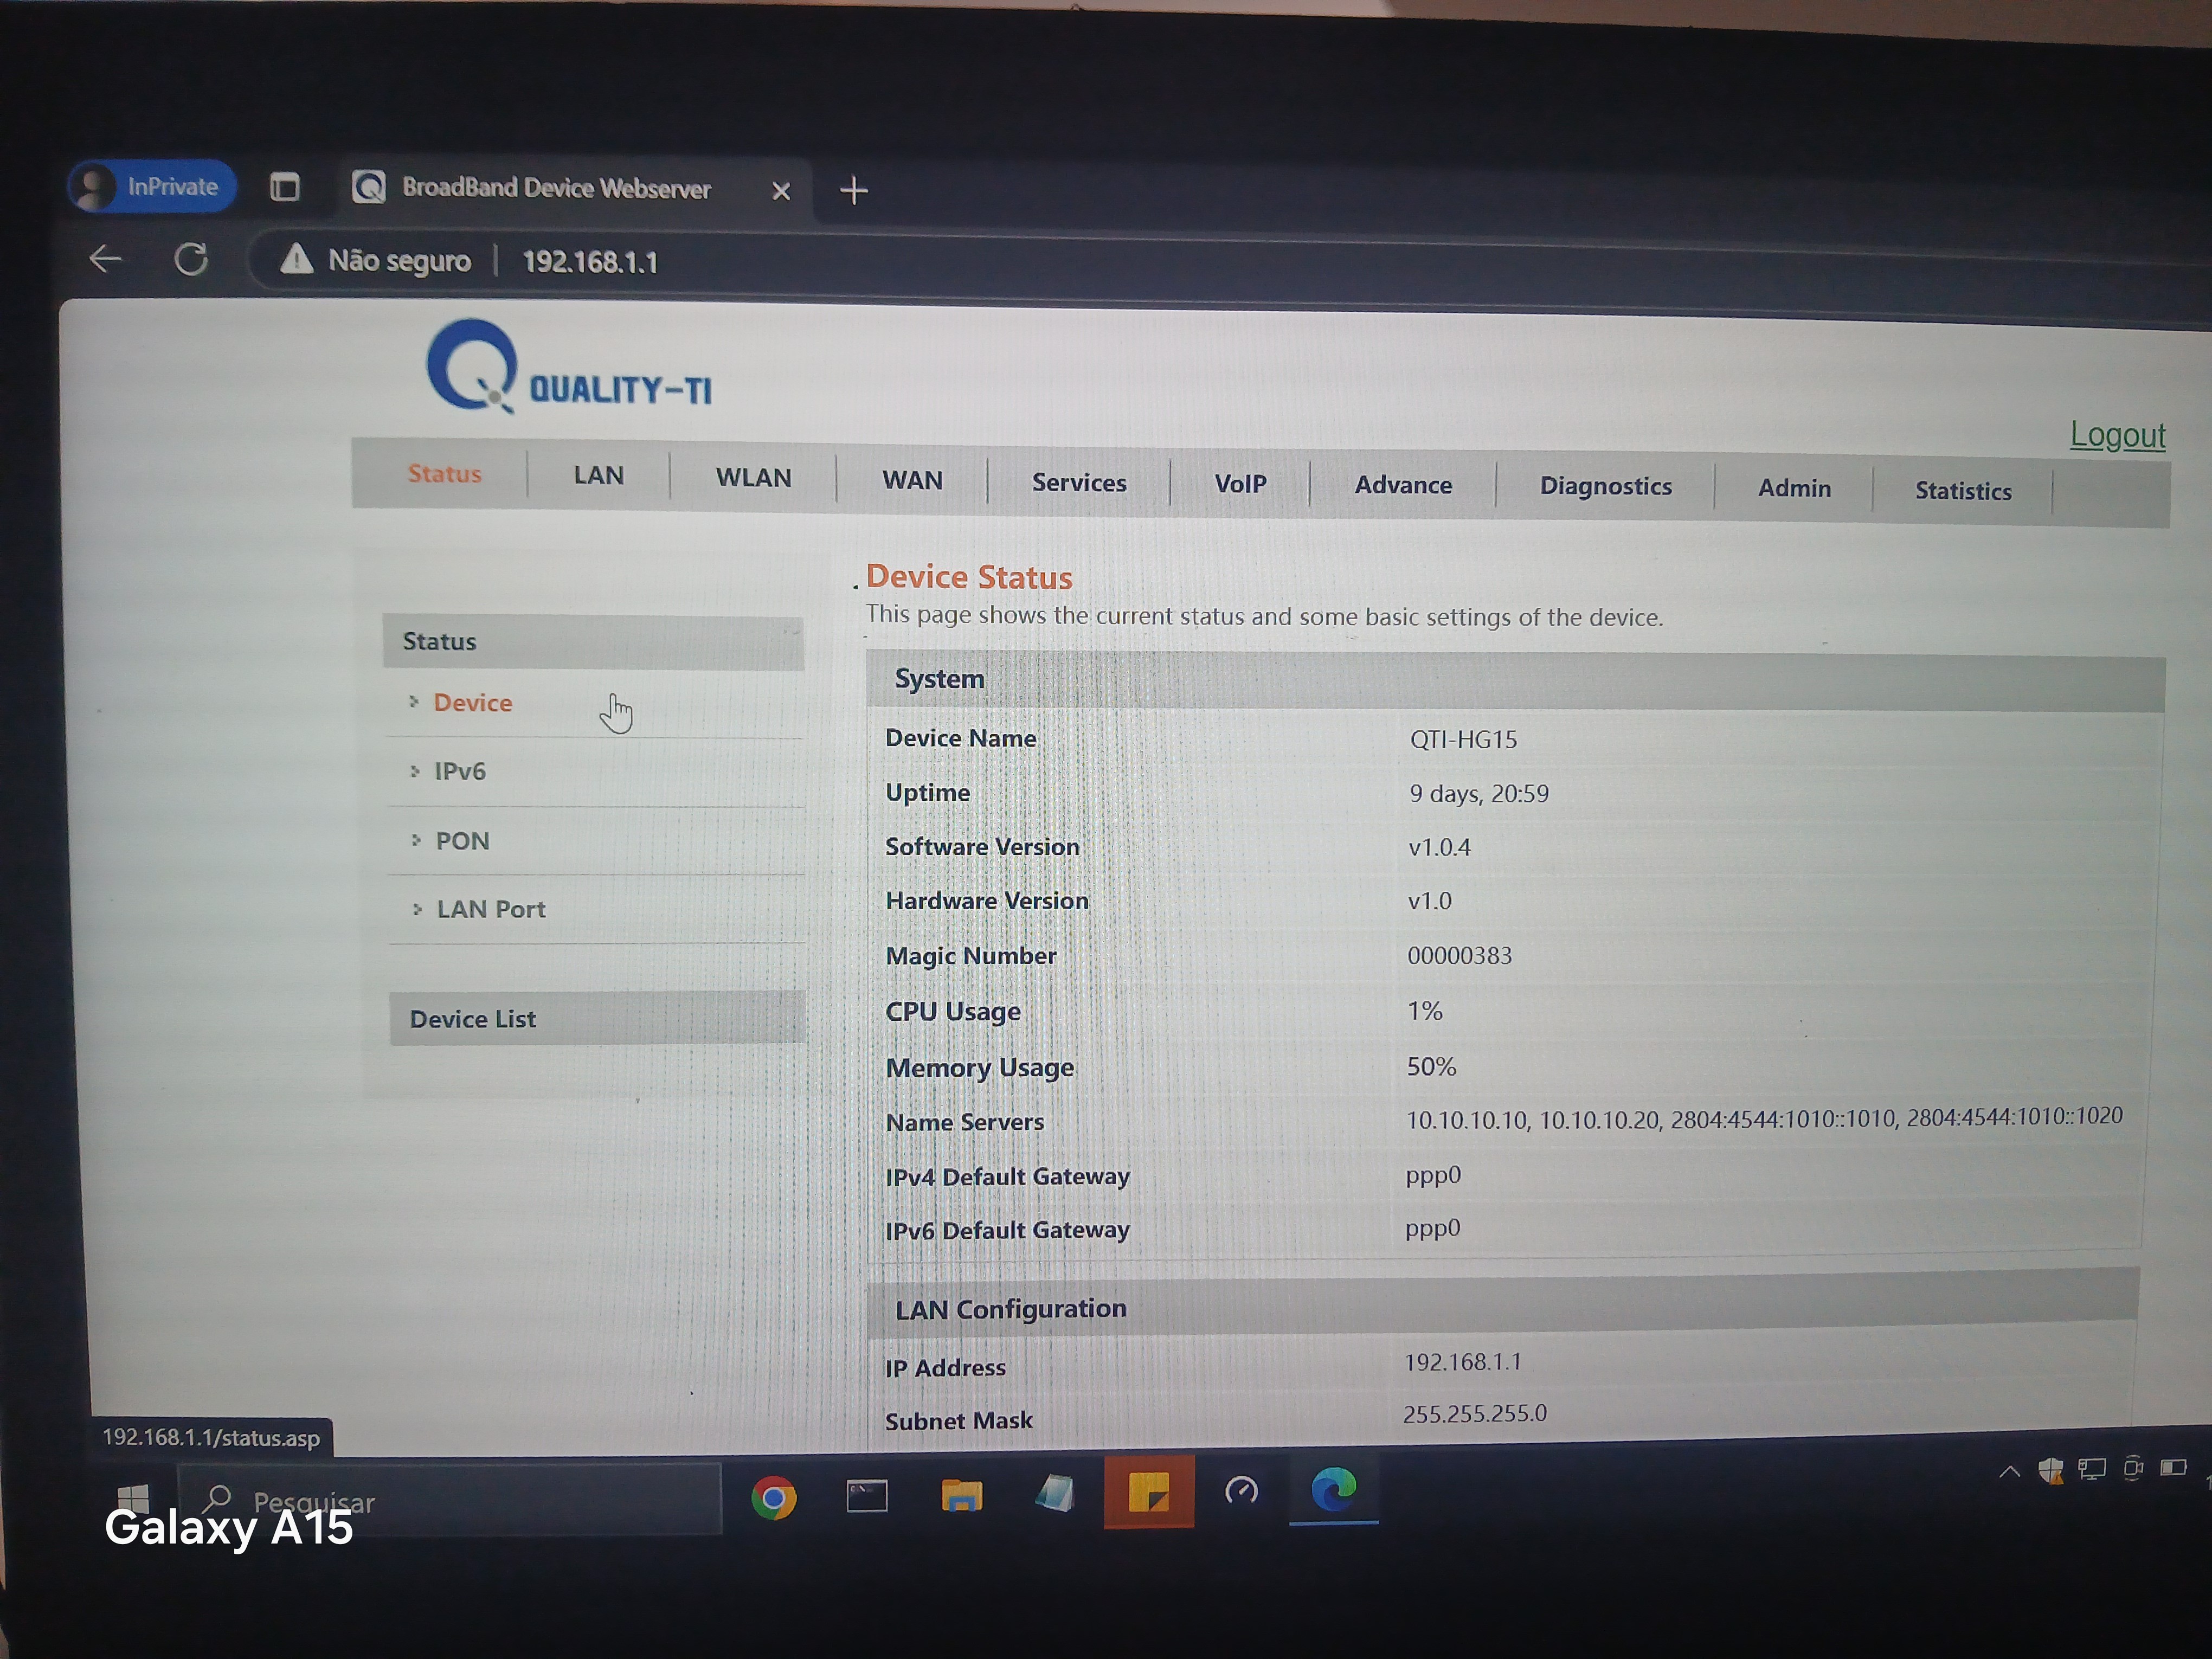
Task: Select LAN Port in the sidebar
Action: coord(491,909)
